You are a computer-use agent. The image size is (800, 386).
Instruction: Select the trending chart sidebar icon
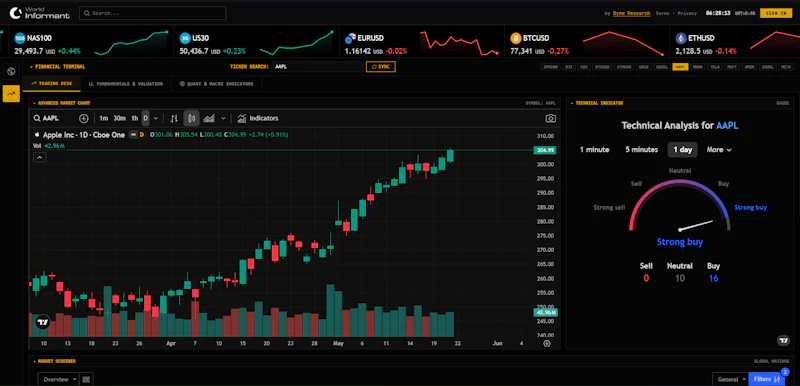click(11, 93)
